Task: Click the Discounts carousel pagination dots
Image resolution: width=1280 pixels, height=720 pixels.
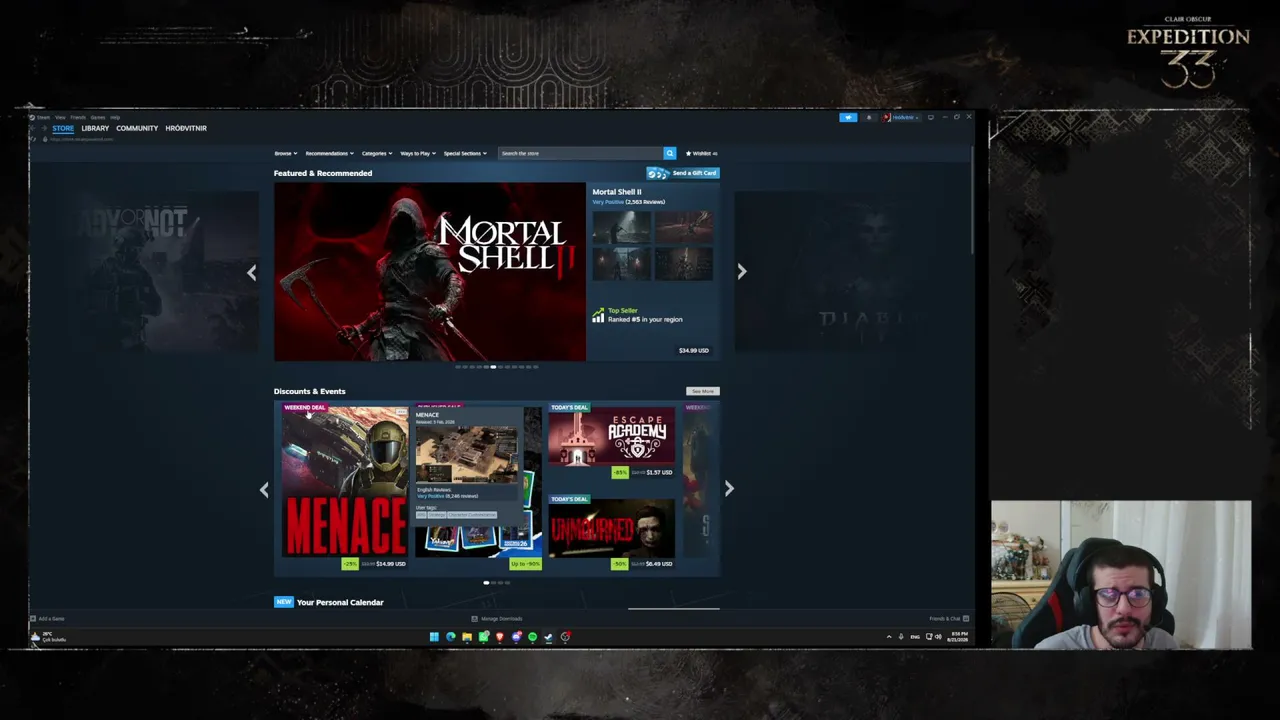Action: click(x=497, y=582)
